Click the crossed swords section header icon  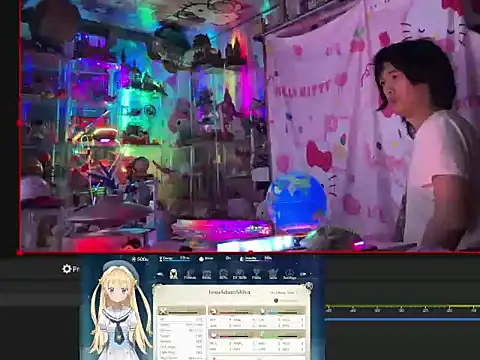click(x=163, y=312)
